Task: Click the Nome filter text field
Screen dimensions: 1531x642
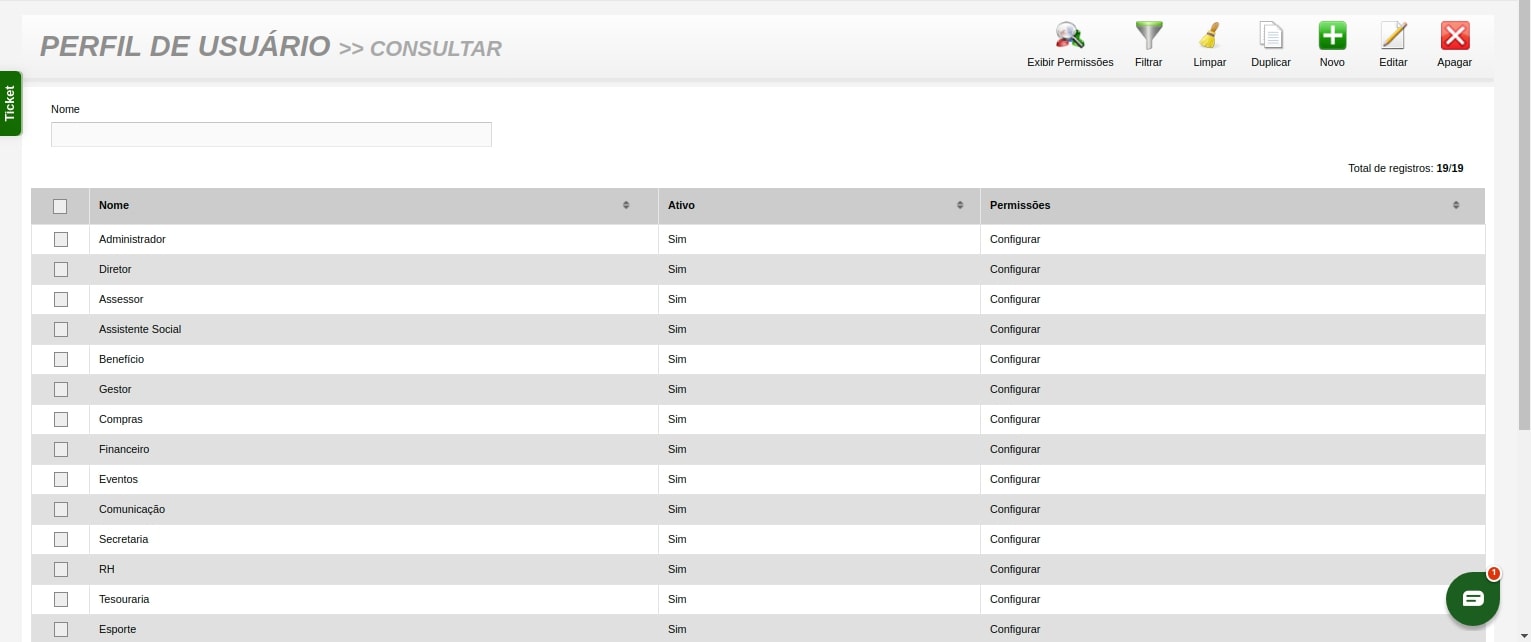Action: tap(271, 134)
